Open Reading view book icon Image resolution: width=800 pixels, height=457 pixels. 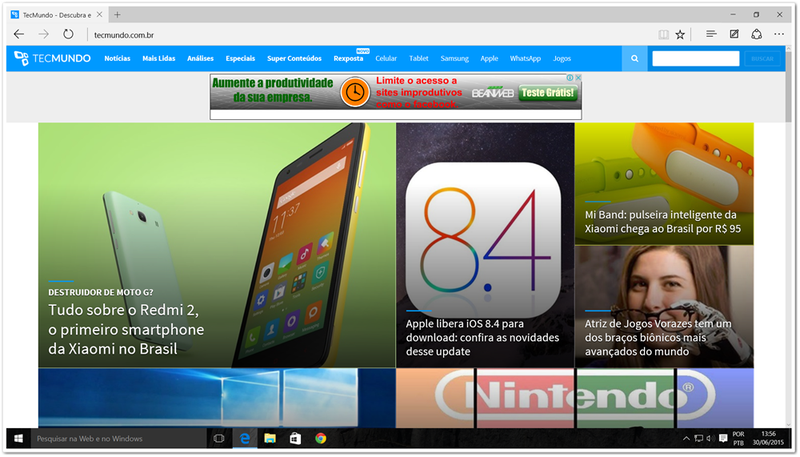[x=663, y=34]
